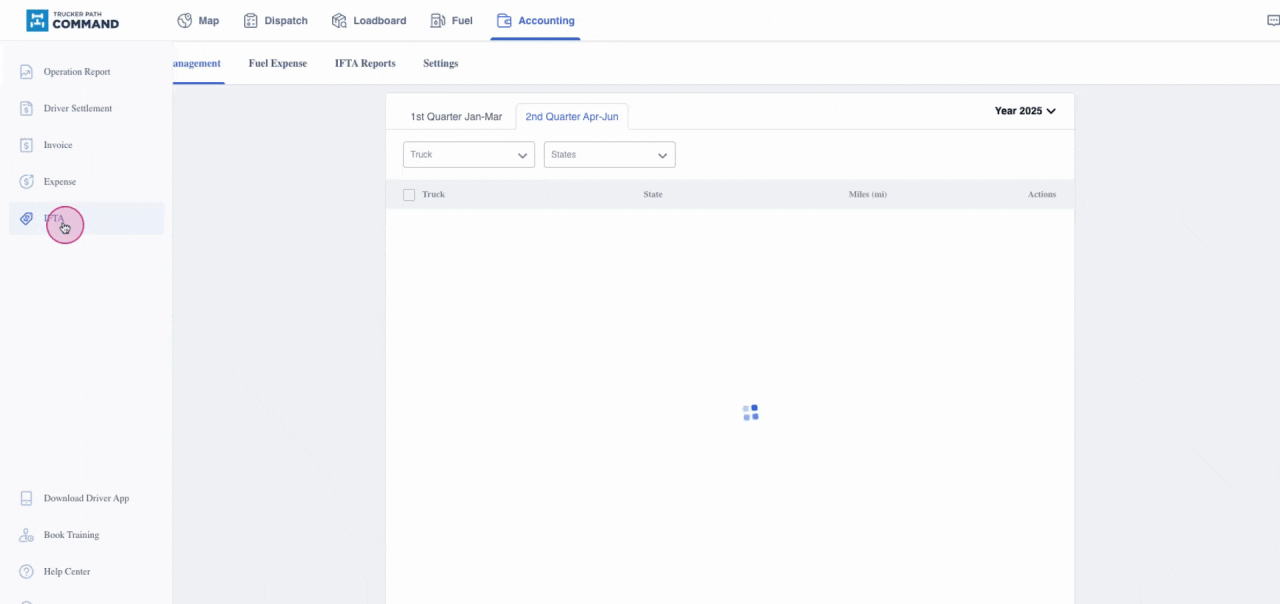Click the Actions column header
This screenshot has height=604, width=1280.
(x=1042, y=194)
